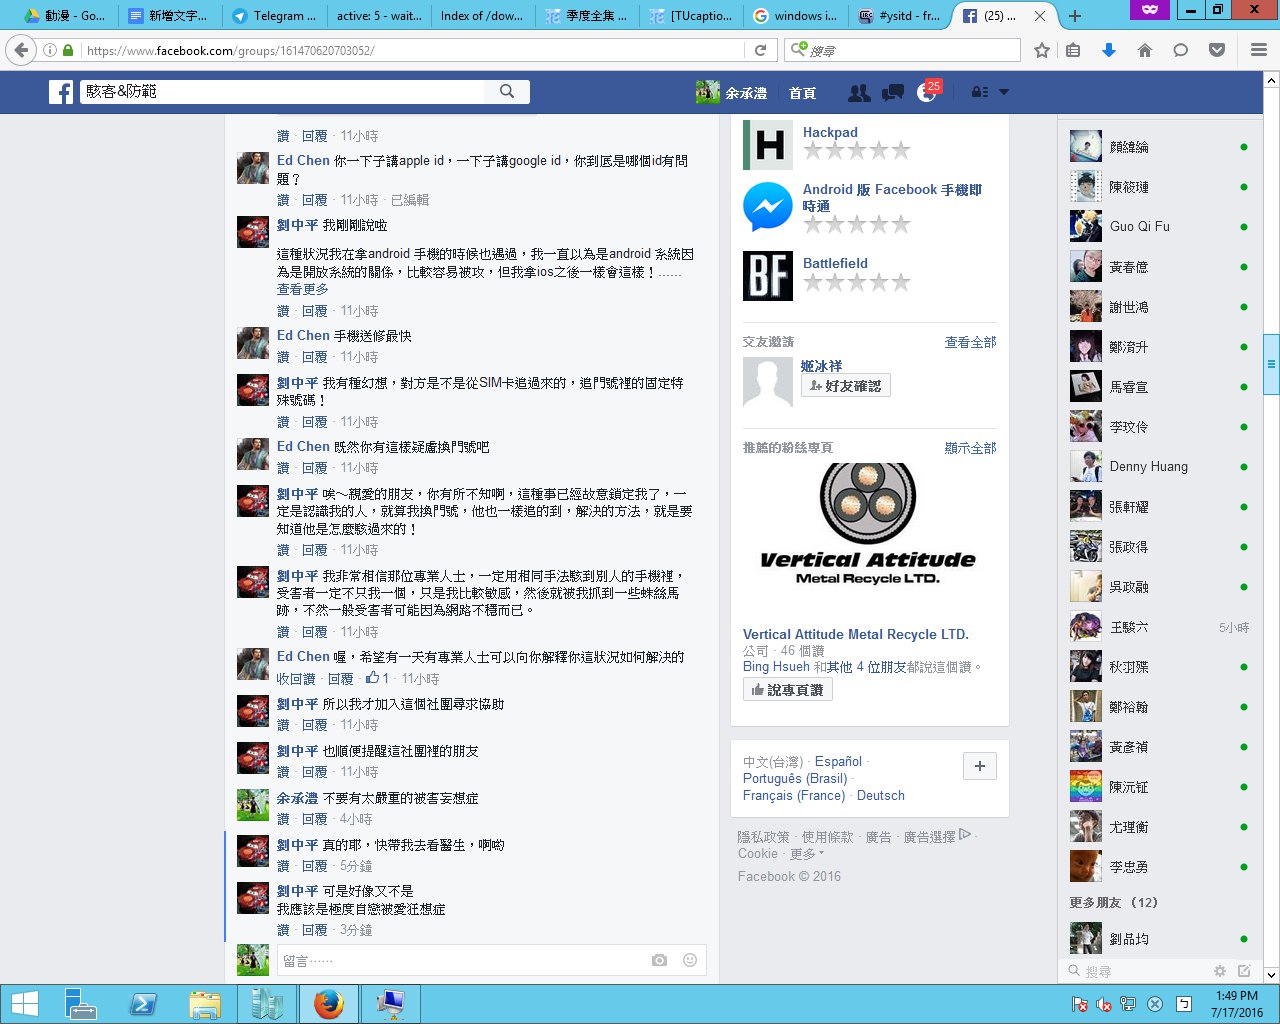Expand languages with the plus button

point(980,766)
